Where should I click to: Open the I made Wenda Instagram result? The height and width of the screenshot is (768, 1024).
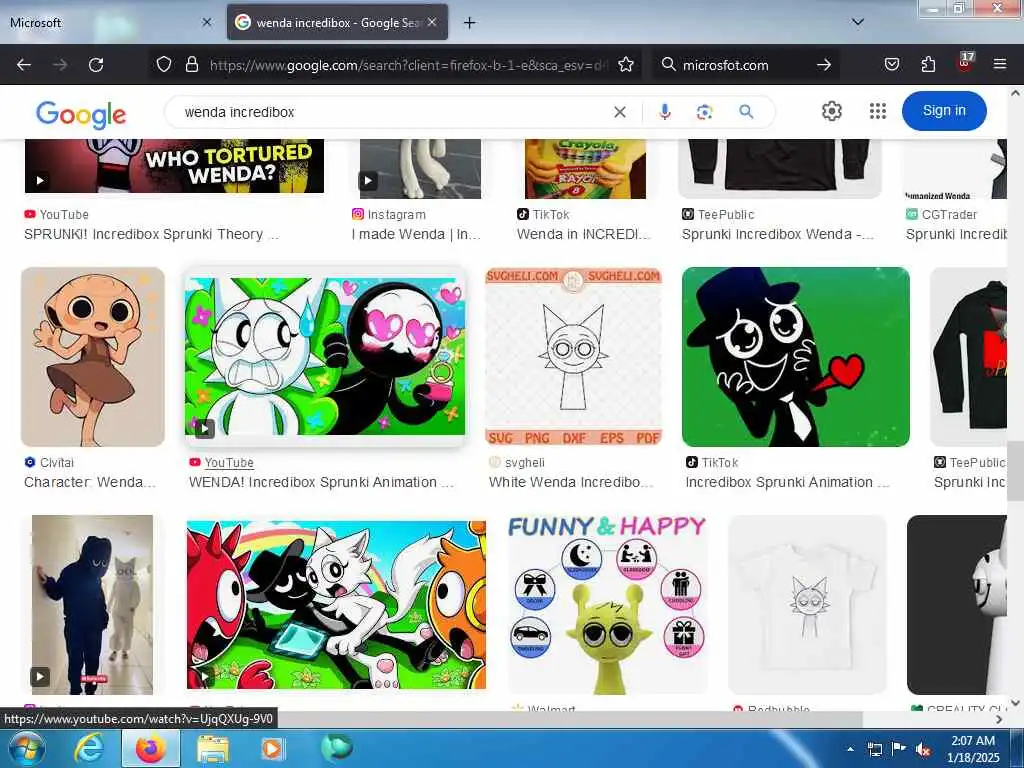coord(416,234)
